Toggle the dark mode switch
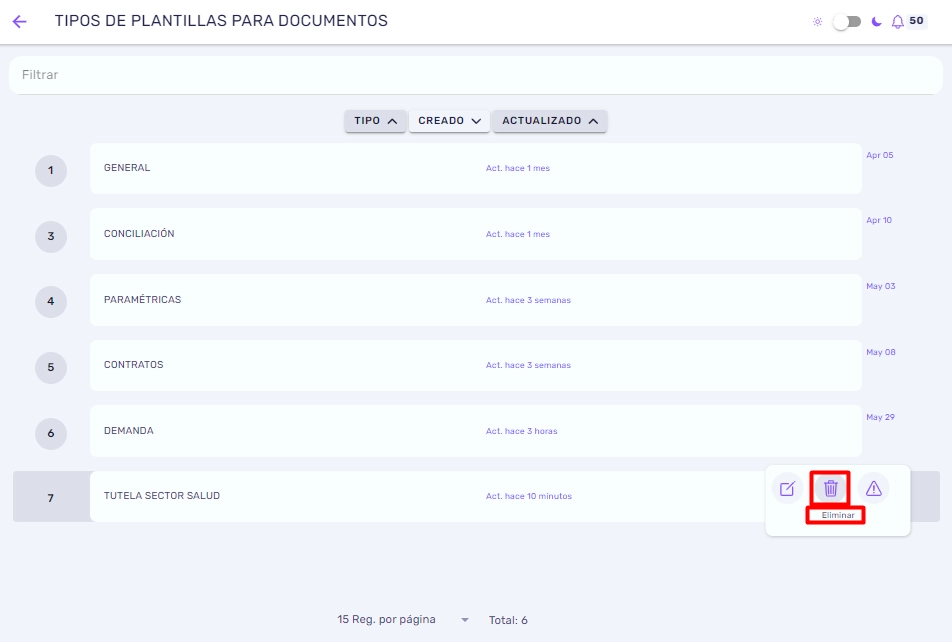952x642 pixels. (847, 22)
